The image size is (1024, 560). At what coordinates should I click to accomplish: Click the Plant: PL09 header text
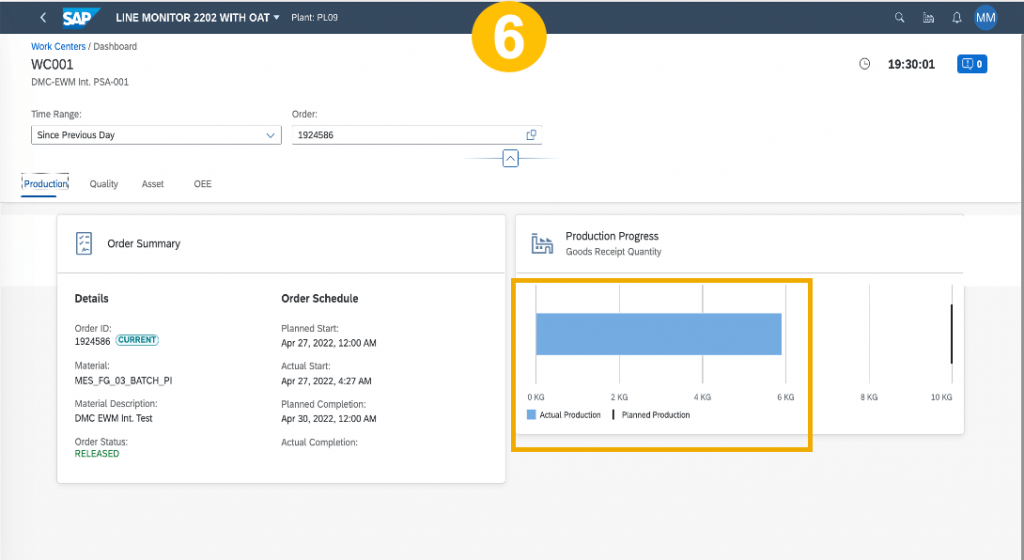(x=314, y=18)
